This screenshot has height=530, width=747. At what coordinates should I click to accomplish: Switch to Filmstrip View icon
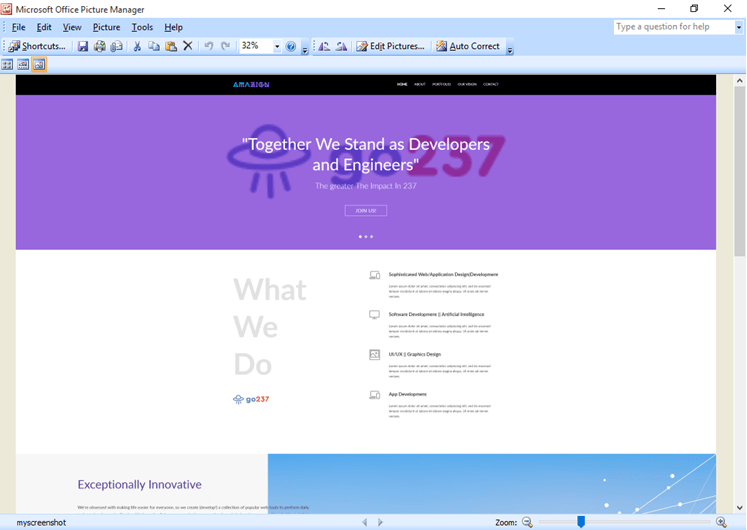[23, 65]
